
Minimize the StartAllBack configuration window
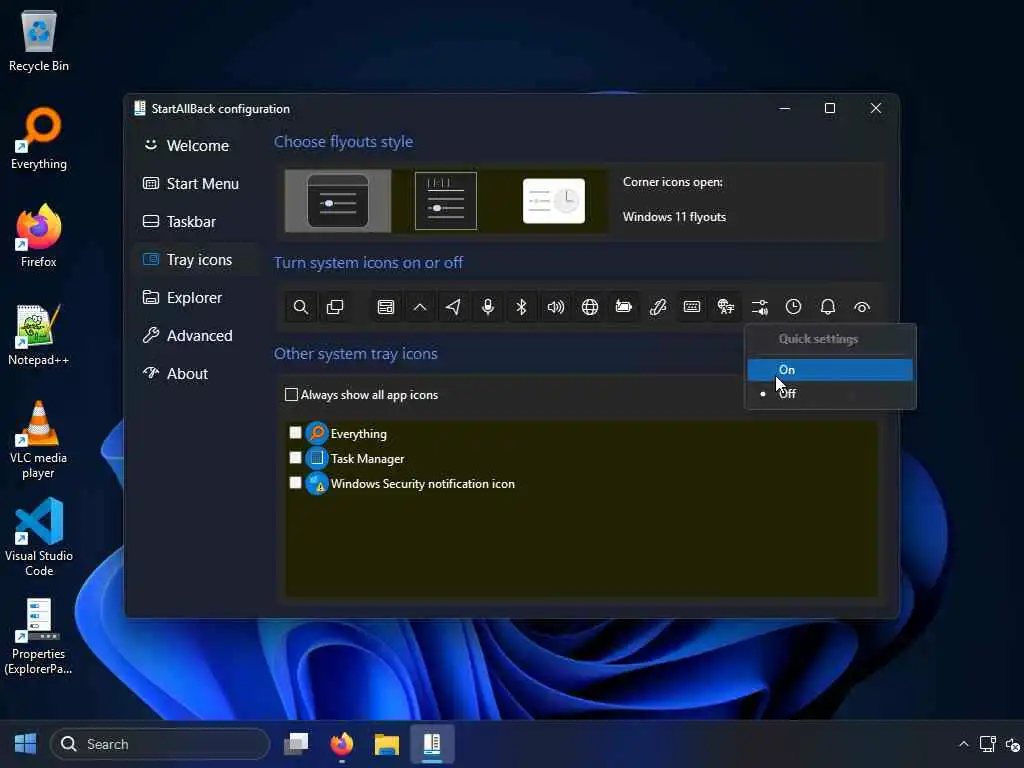pyautogui.click(x=785, y=108)
